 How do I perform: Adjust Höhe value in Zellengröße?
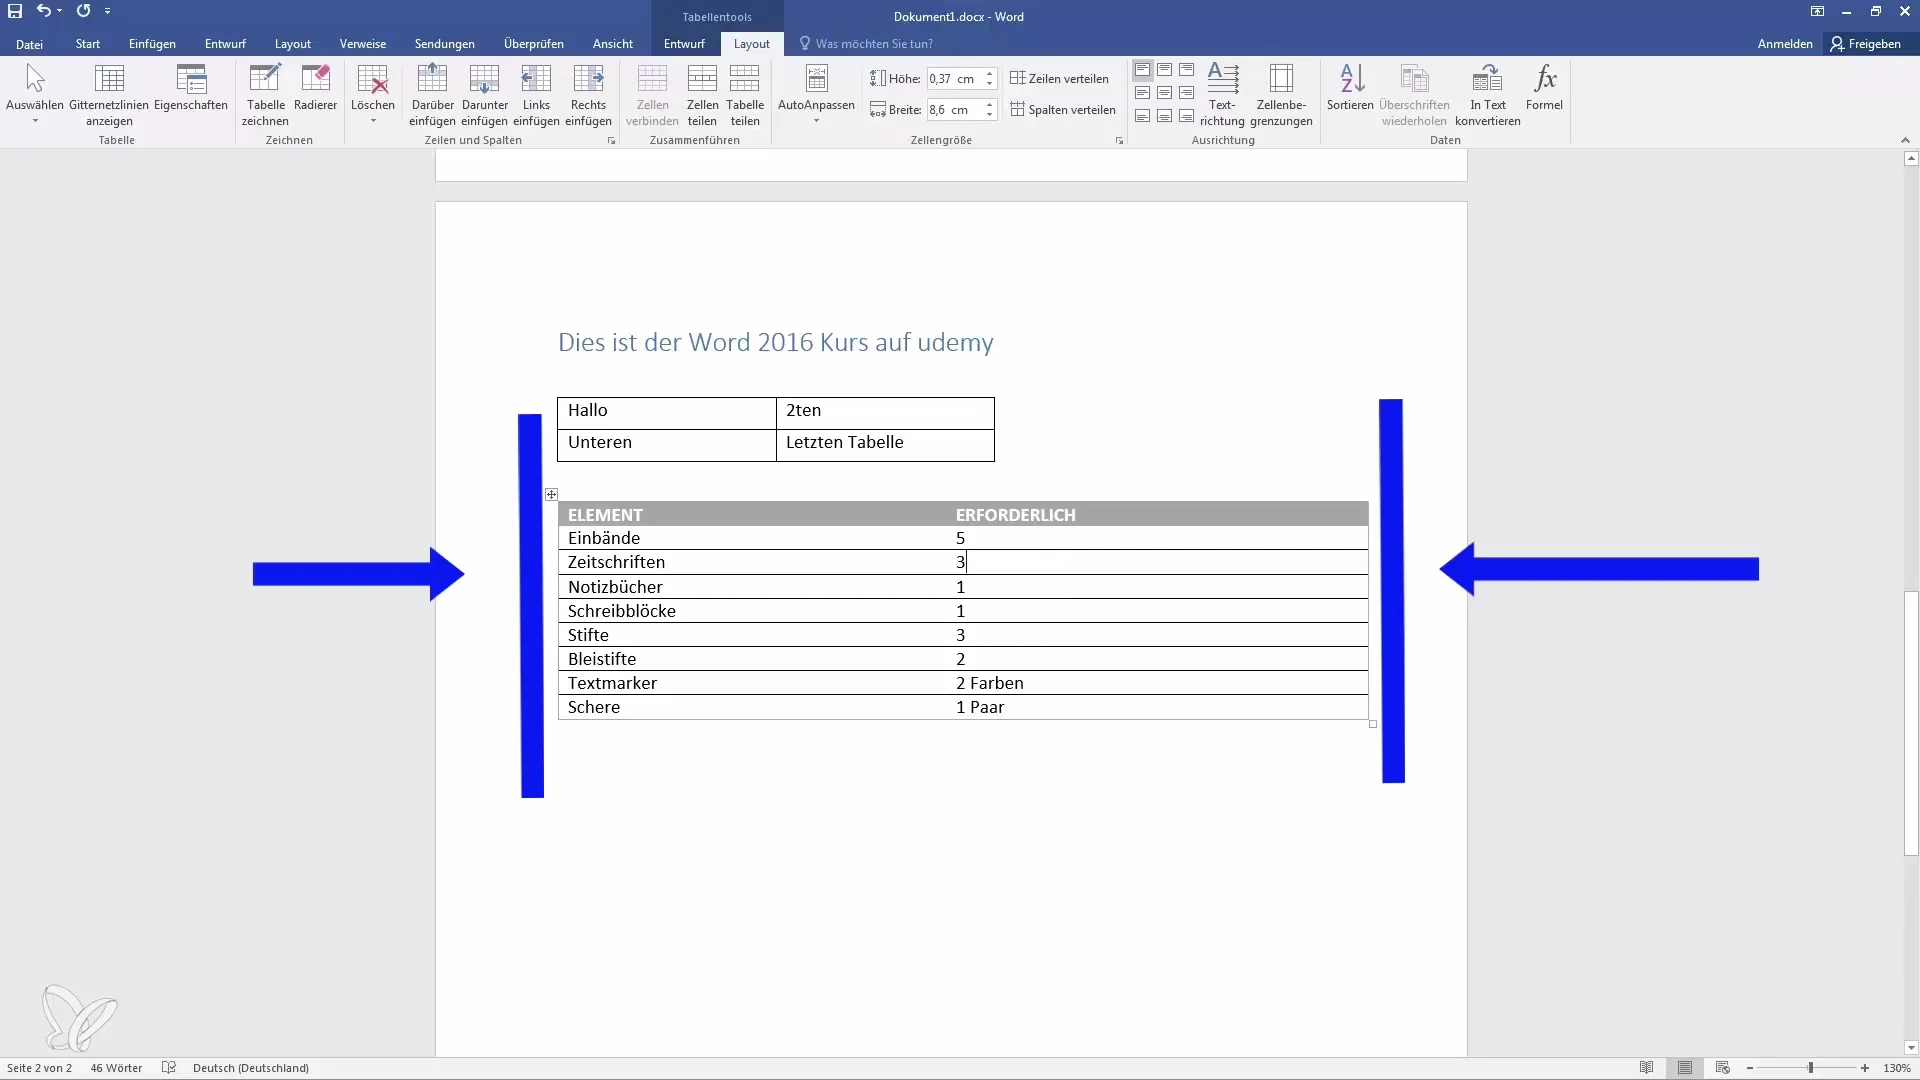[x=953, y=78]
